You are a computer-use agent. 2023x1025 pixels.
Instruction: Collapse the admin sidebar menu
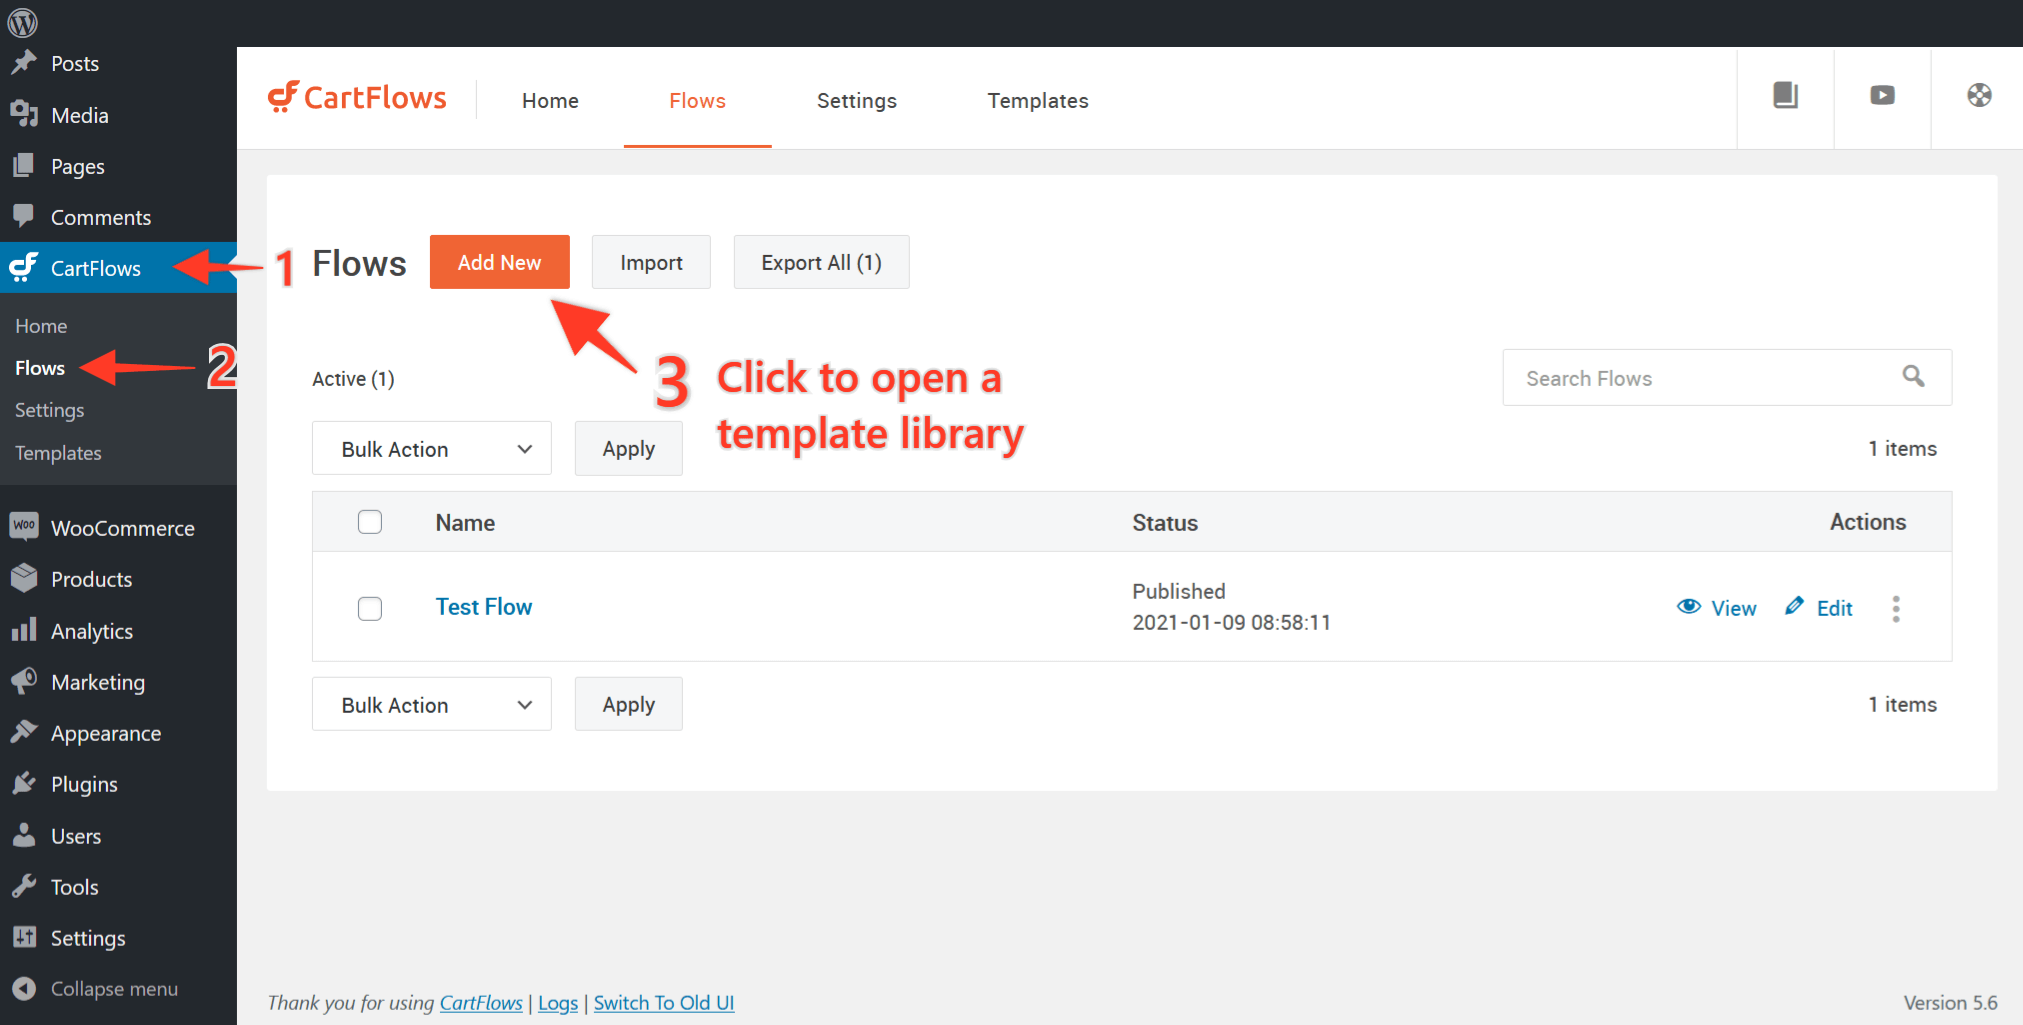pos(113,989)
